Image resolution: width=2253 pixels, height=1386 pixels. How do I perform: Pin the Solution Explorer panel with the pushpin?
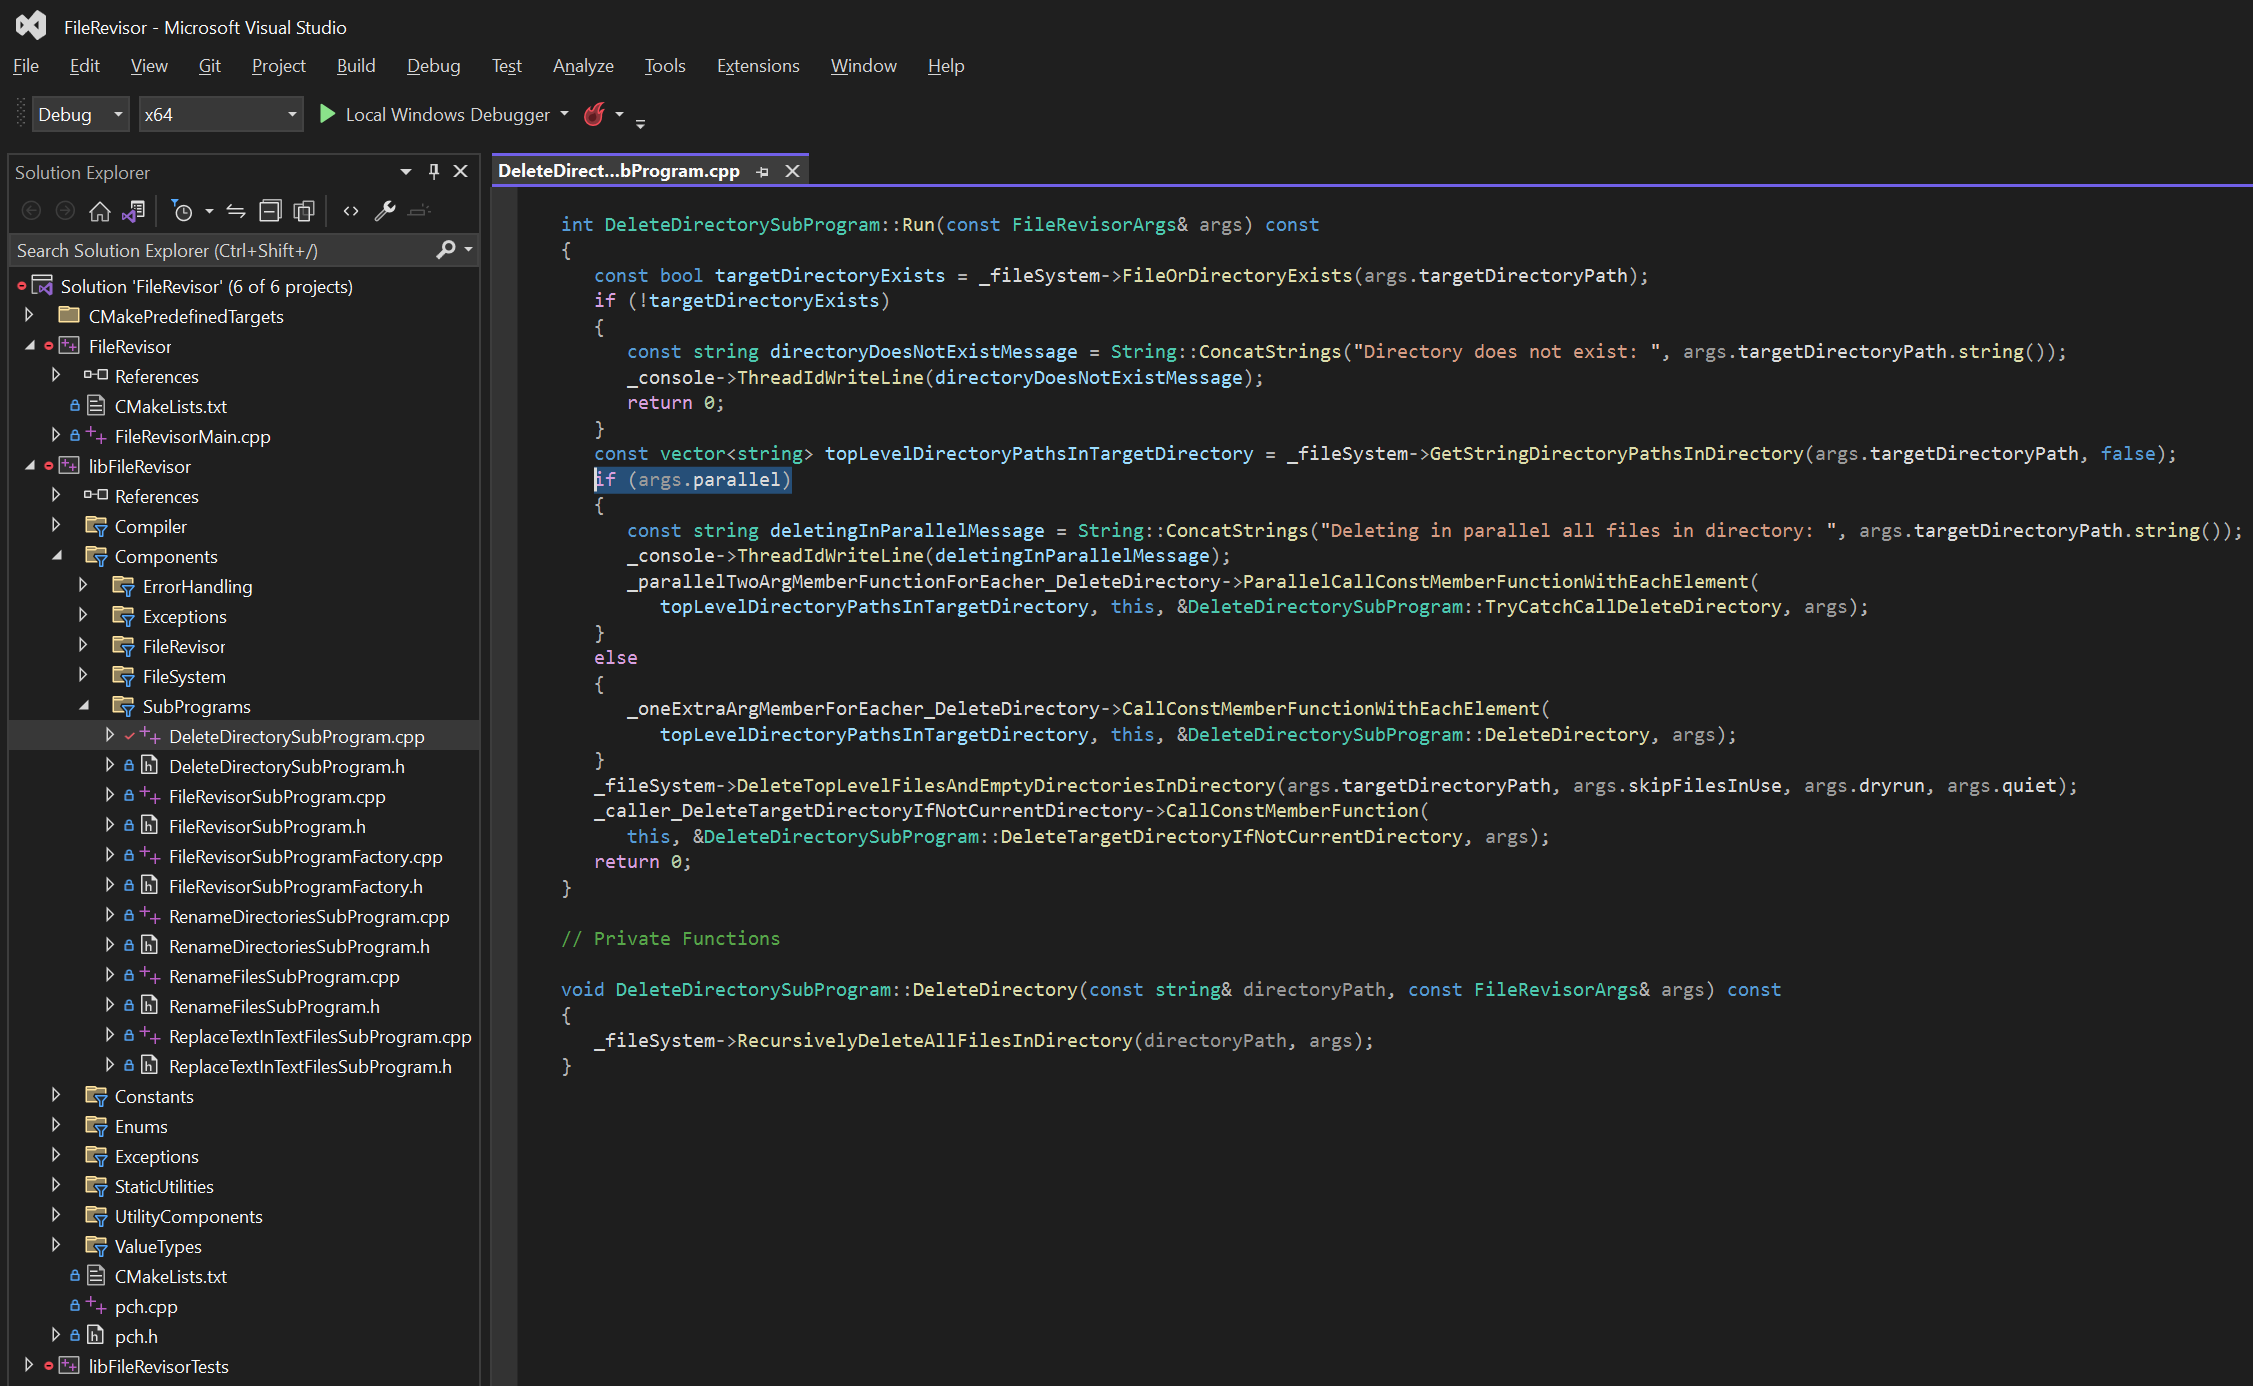[433, 172]
